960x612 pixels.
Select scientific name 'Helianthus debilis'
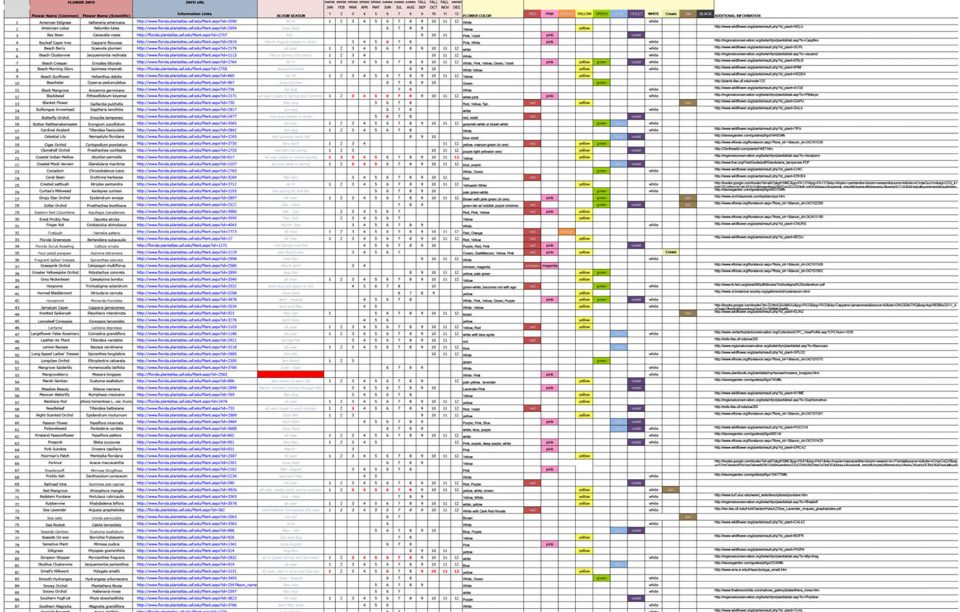point(107,76)
